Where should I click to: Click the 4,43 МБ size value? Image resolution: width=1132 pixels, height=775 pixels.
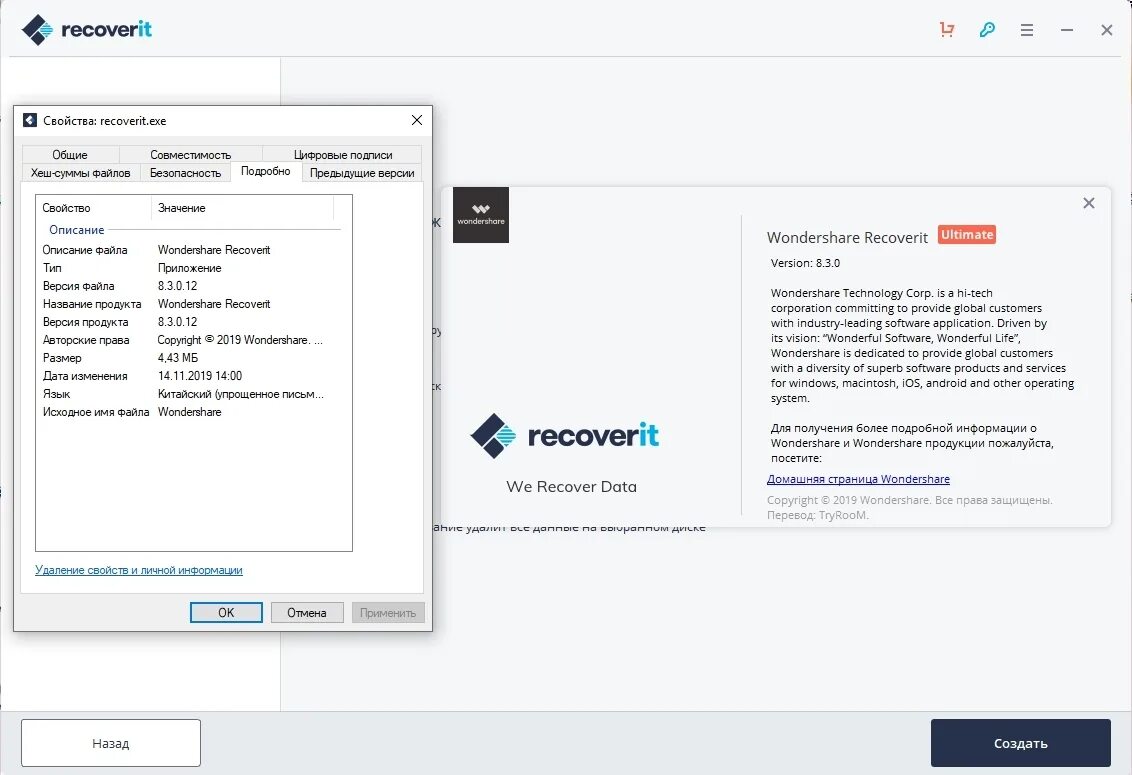(178, 358)
